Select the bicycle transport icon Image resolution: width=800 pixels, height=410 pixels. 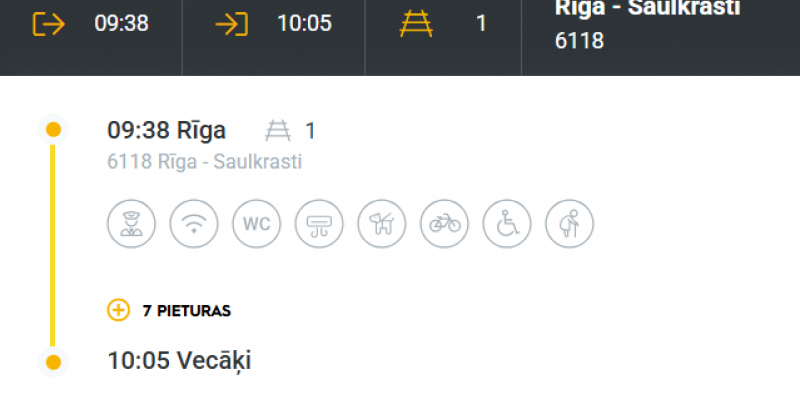pos(444,224)
